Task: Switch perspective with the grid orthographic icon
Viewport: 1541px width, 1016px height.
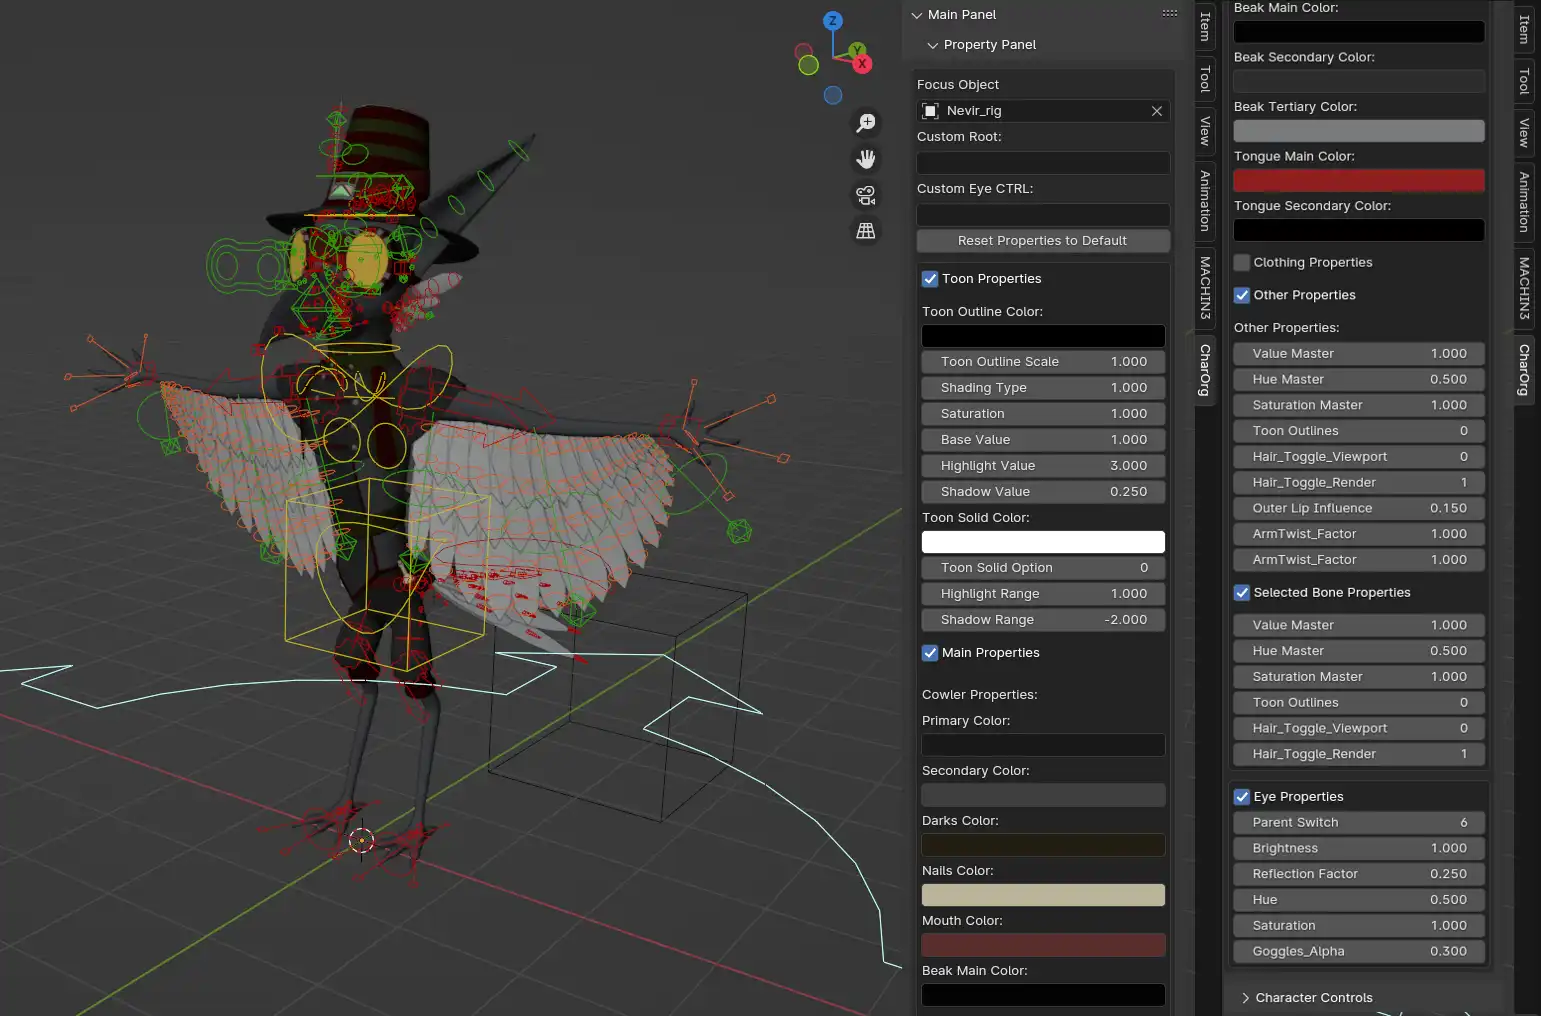Action: 866,231
